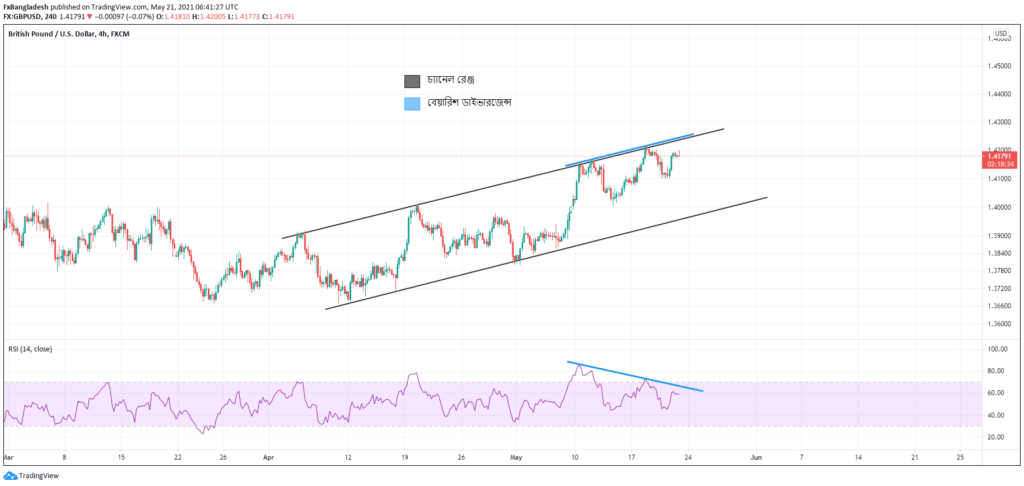Click the '19' date axis label
Image resolution: width=1024 pixels, height=486 pixels.
pyautogui.click(x=404, y=457)
